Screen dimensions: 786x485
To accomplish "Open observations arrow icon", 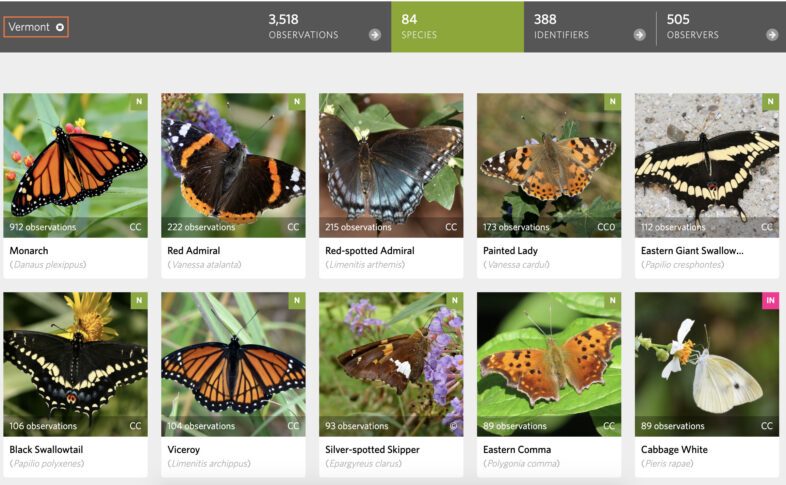I will coord(375,35).
